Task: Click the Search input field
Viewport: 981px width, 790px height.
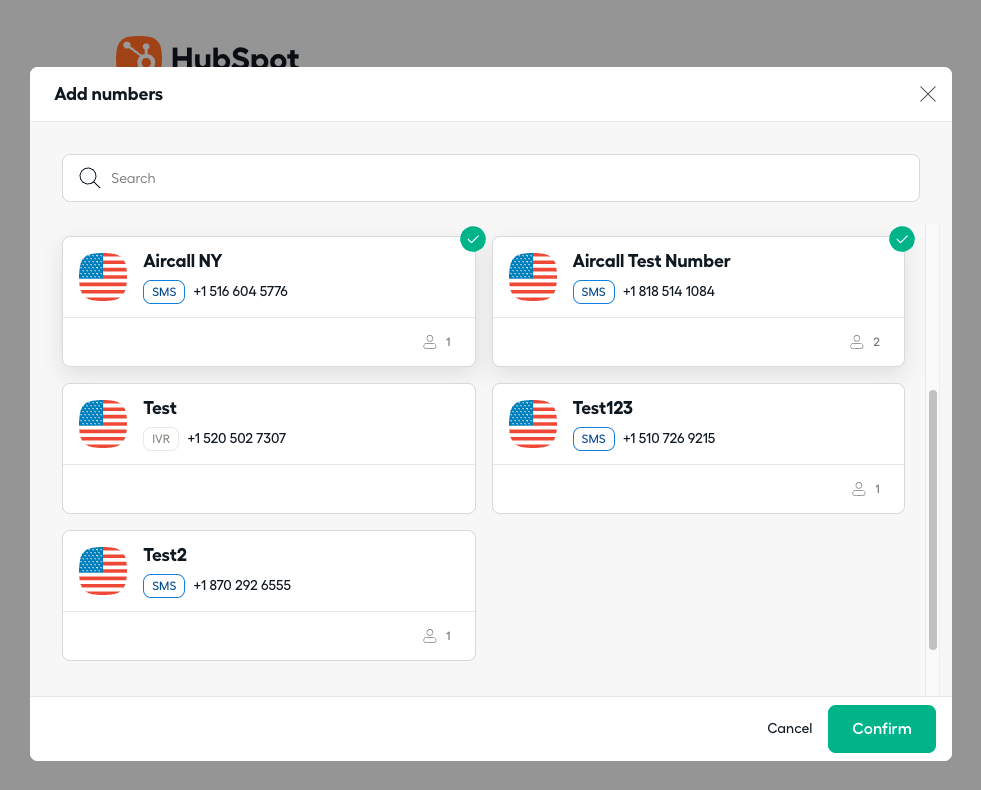Action: pyautogui.click(x=490, y=178)
